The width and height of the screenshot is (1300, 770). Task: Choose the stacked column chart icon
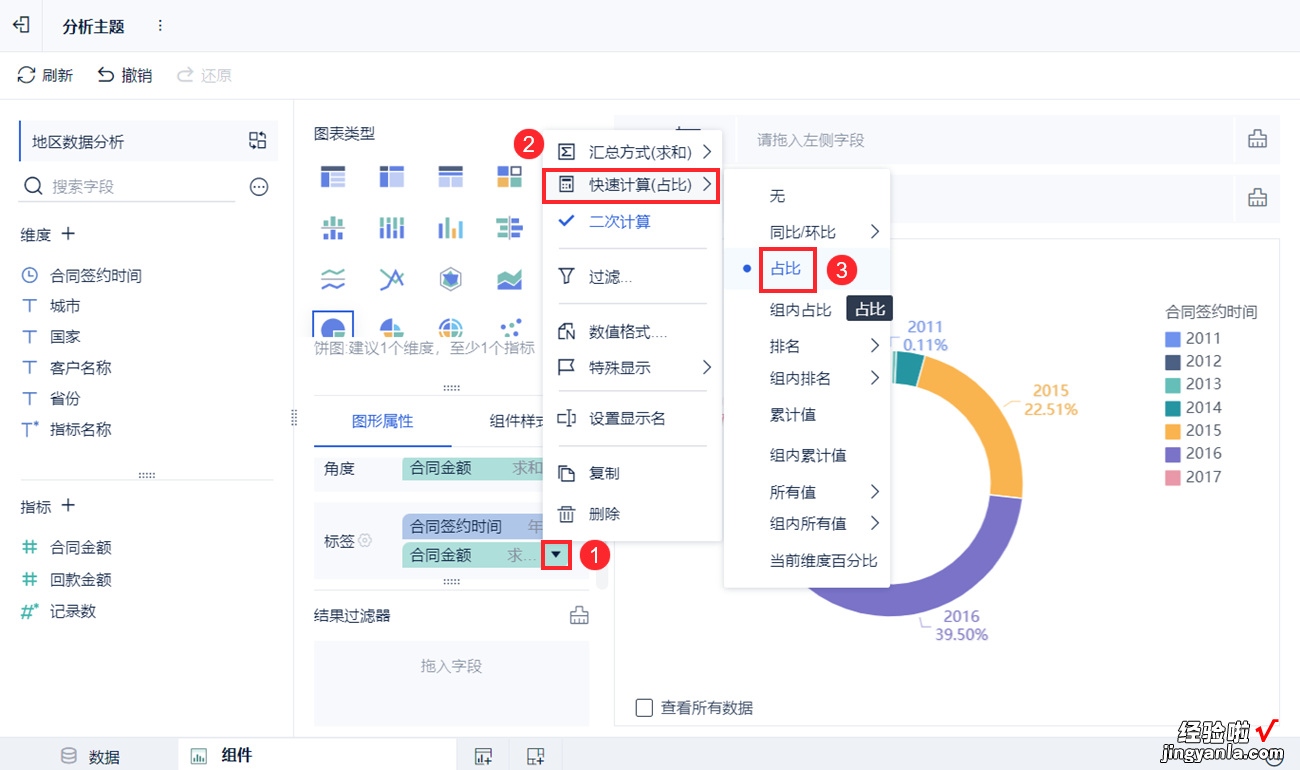(x=391, y=228)
